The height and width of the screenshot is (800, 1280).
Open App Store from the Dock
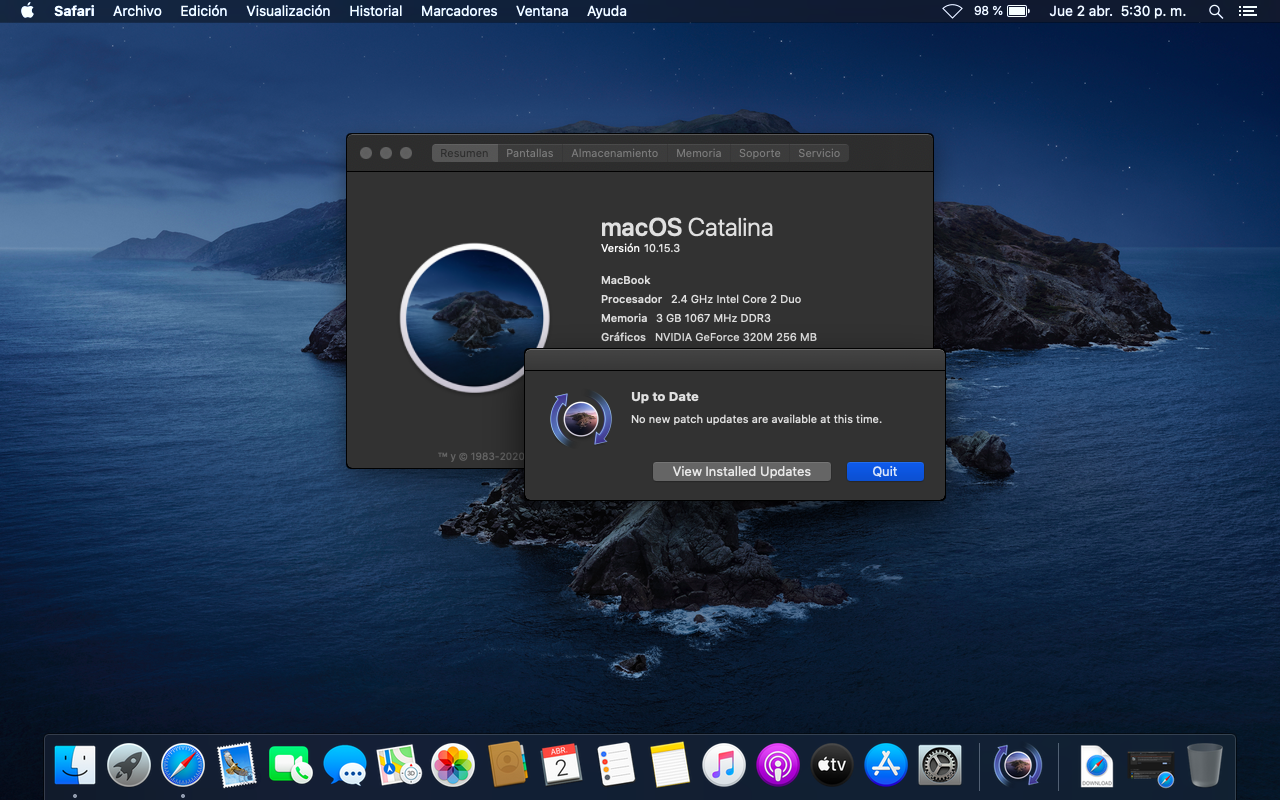pos(885,766)
